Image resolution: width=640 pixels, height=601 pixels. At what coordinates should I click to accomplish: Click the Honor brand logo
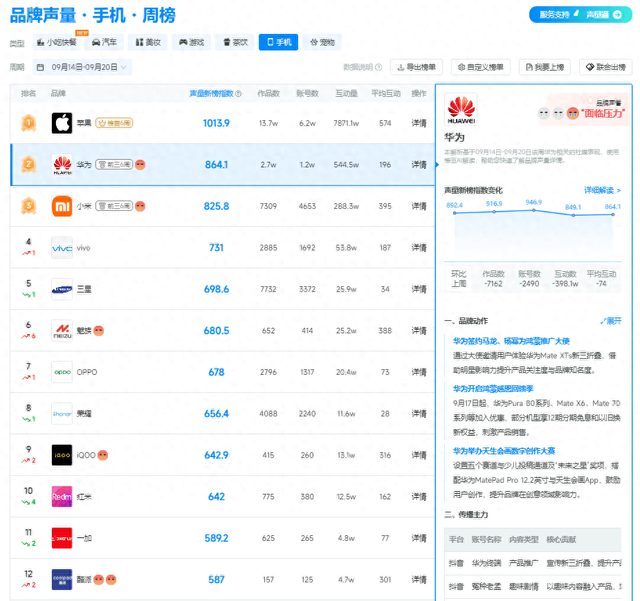[x=62, y=414]
